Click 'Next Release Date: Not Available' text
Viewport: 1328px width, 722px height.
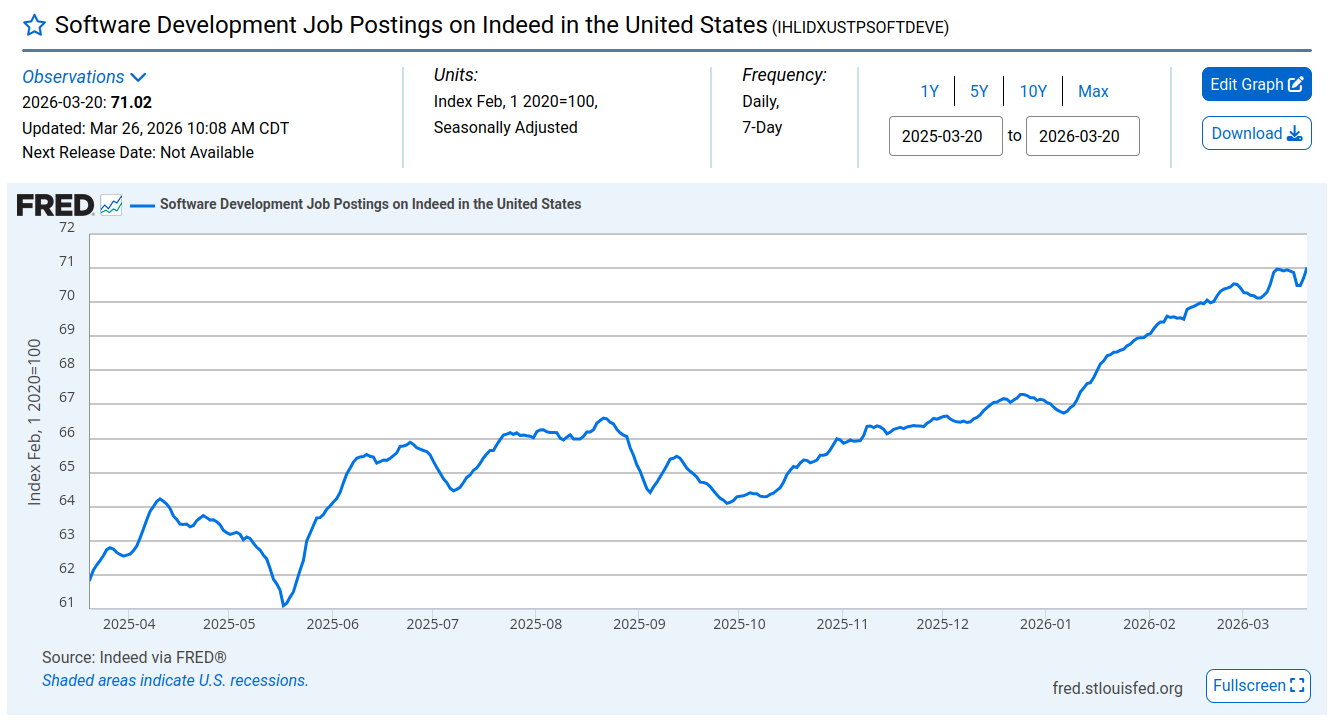pos(138,153)
